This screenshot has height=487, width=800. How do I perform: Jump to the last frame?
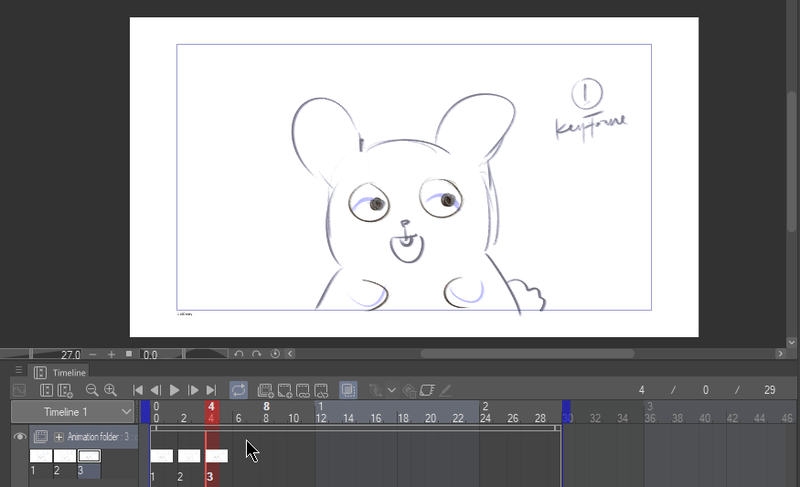coord(211,390)
